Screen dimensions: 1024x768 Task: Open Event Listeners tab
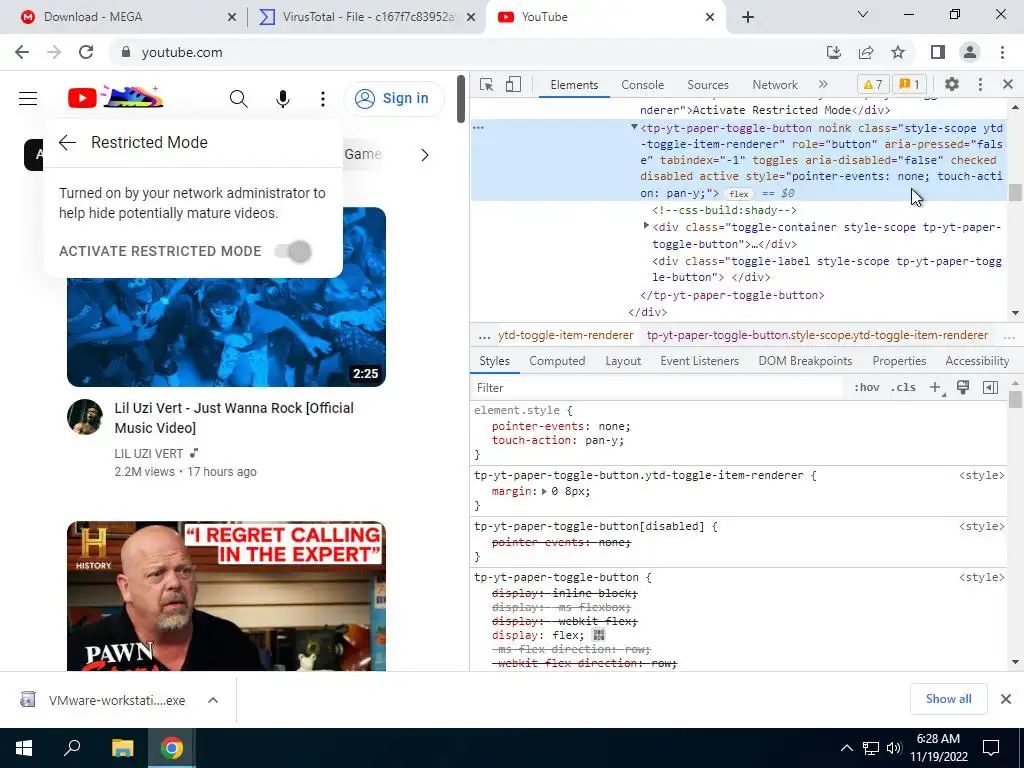699,361
